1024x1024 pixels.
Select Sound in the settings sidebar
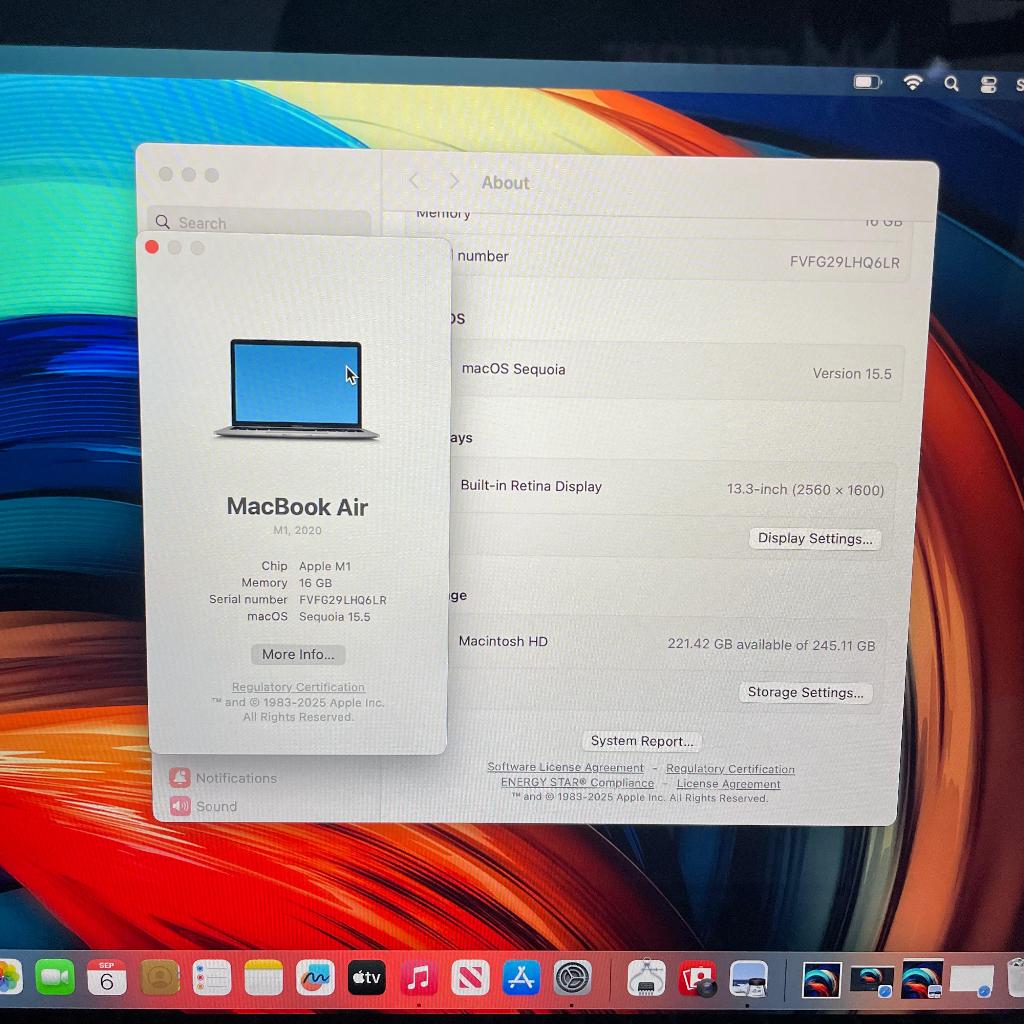point(216,806)
